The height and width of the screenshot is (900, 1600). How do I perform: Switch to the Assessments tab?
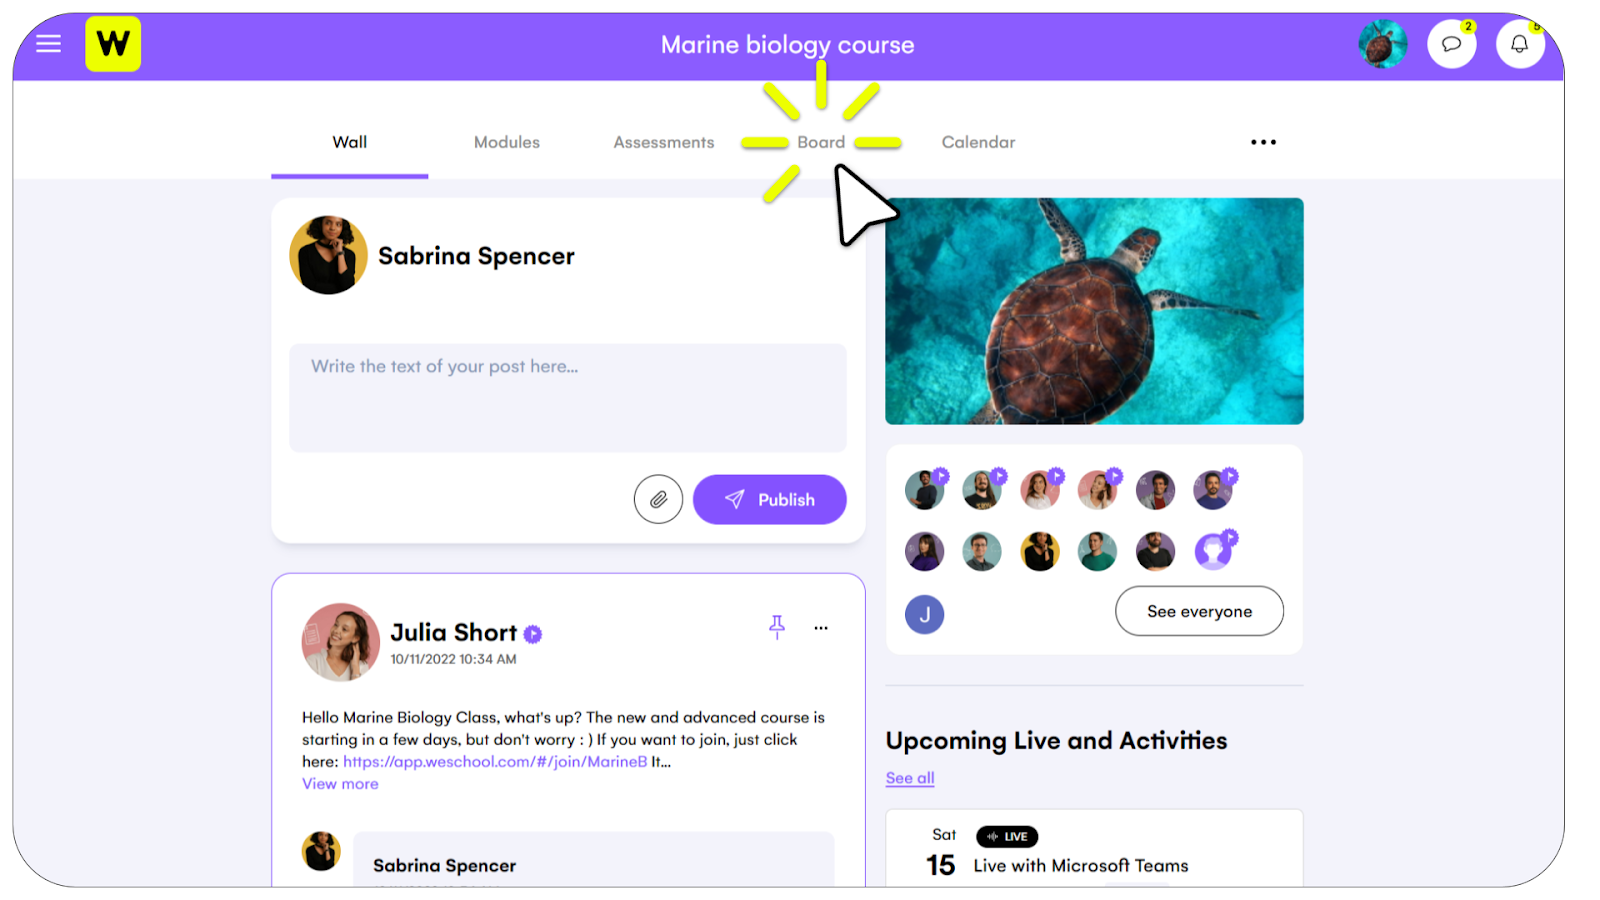click(x=664, y=142)
